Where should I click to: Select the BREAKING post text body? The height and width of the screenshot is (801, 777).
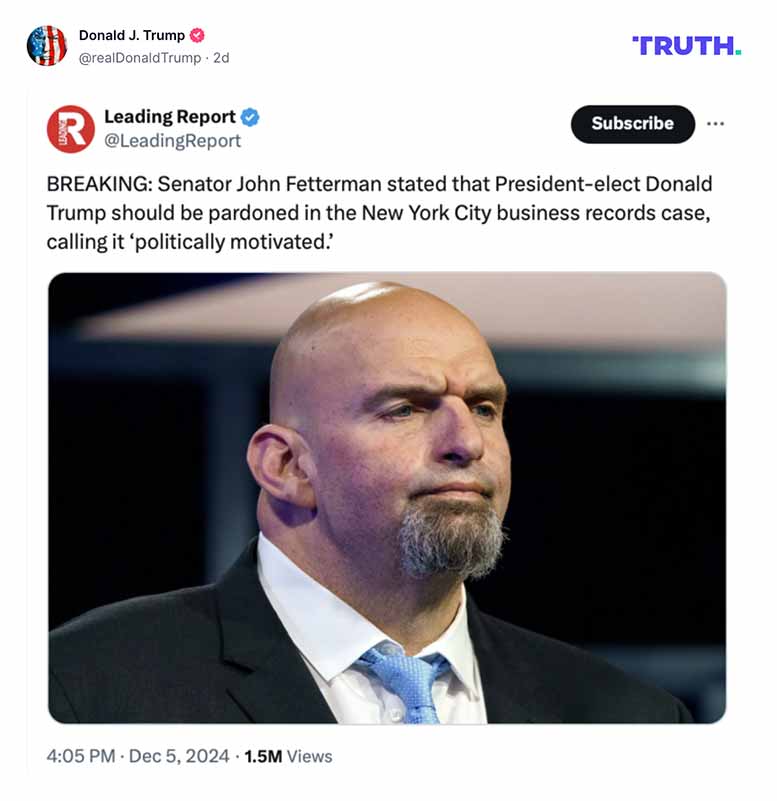[x=378, y=211]
